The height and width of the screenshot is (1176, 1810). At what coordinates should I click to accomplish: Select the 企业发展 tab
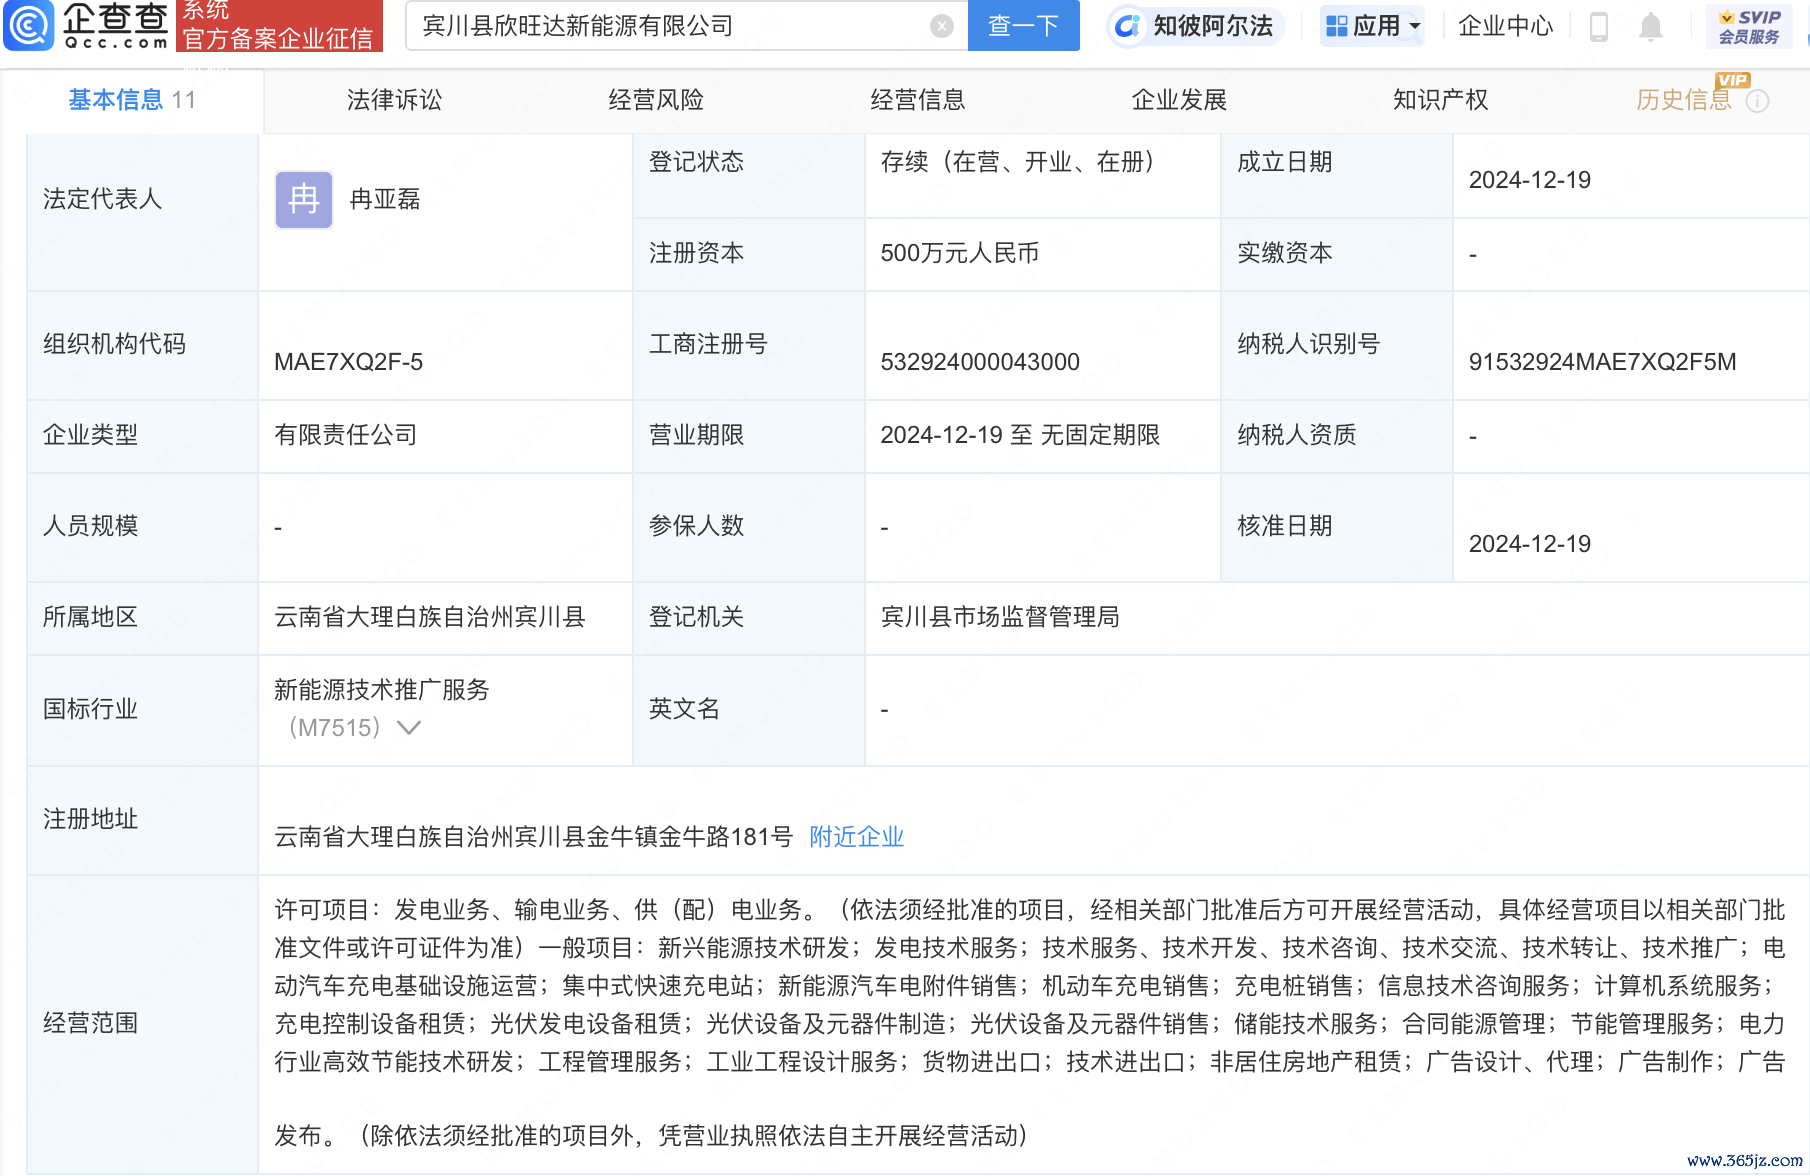[1179, 100]
